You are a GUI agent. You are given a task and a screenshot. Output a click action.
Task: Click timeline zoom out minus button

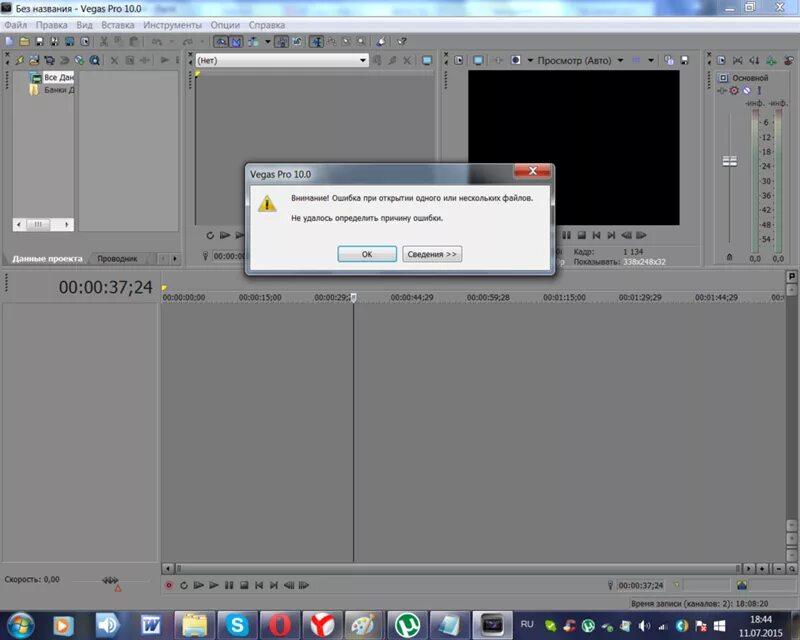779,569
